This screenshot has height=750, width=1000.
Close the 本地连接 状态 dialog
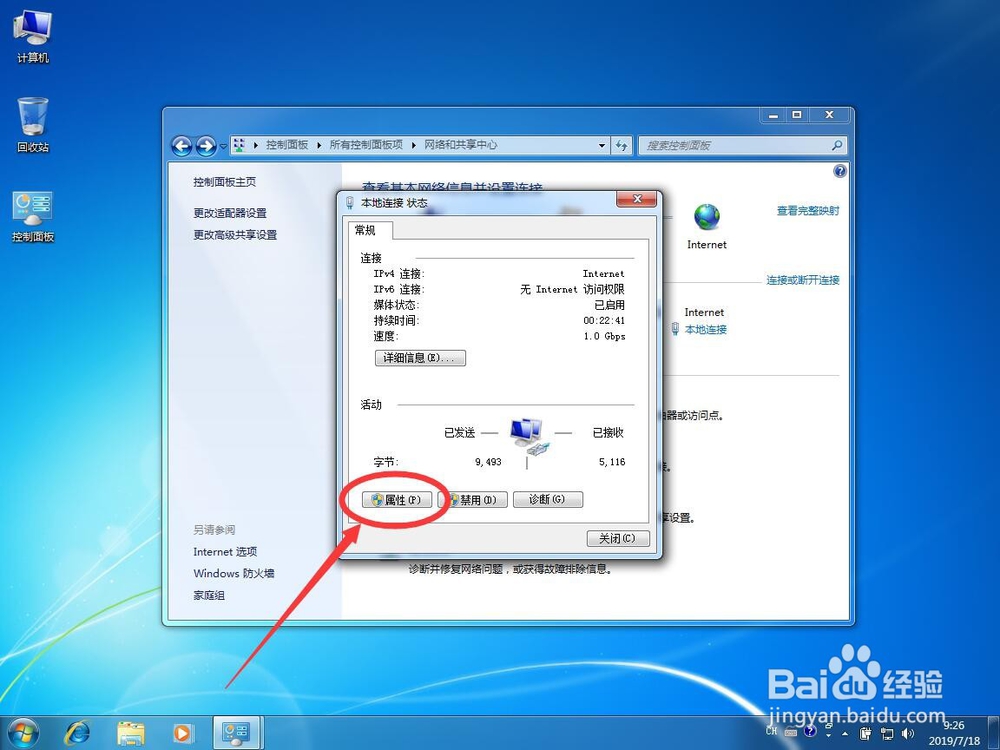tap(636, 199)
